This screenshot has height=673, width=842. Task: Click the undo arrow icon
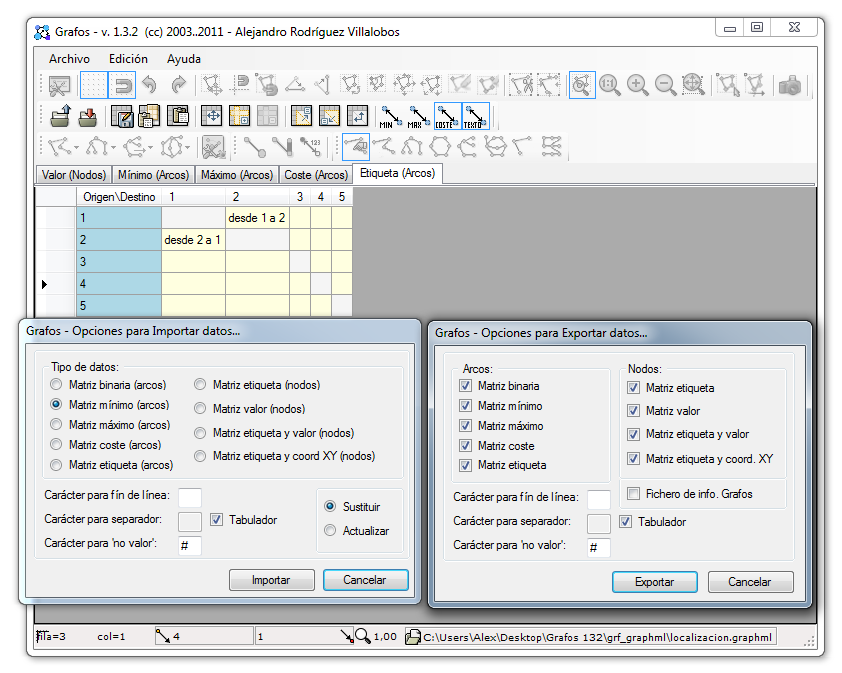[149, 86]
